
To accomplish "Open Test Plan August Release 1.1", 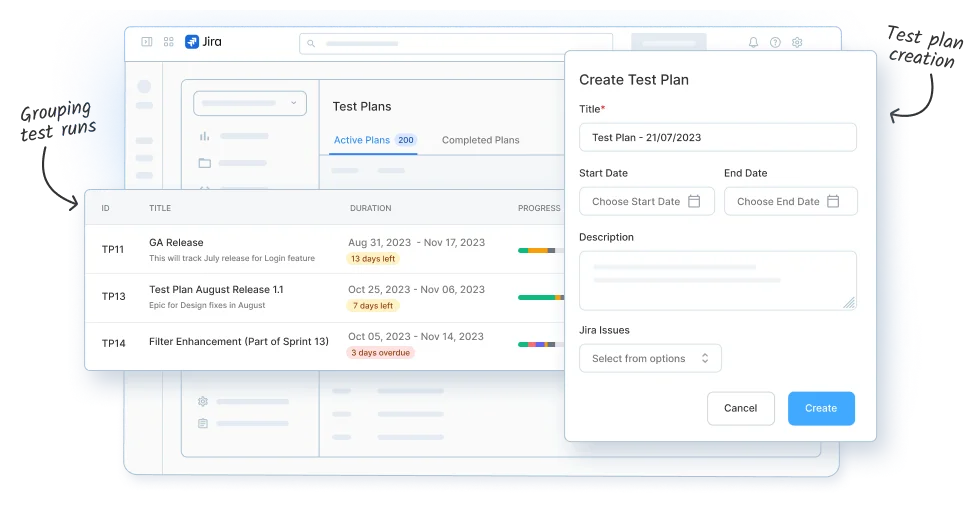I will click(216, 289).
